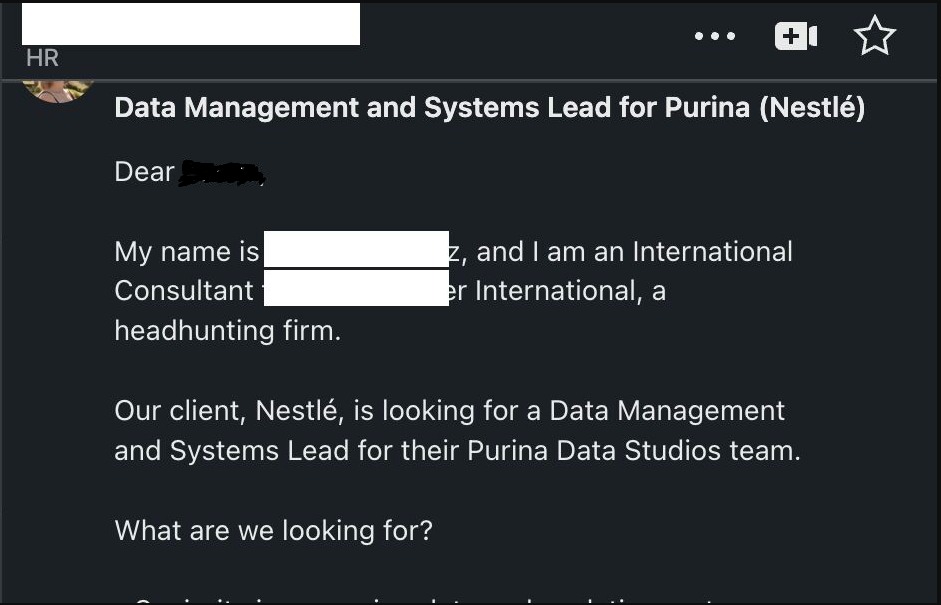This screenshot has height=605, width=941.
Task: Click the redacted sender name in the header
Action: pyautogui.click(x=190, y=24)
